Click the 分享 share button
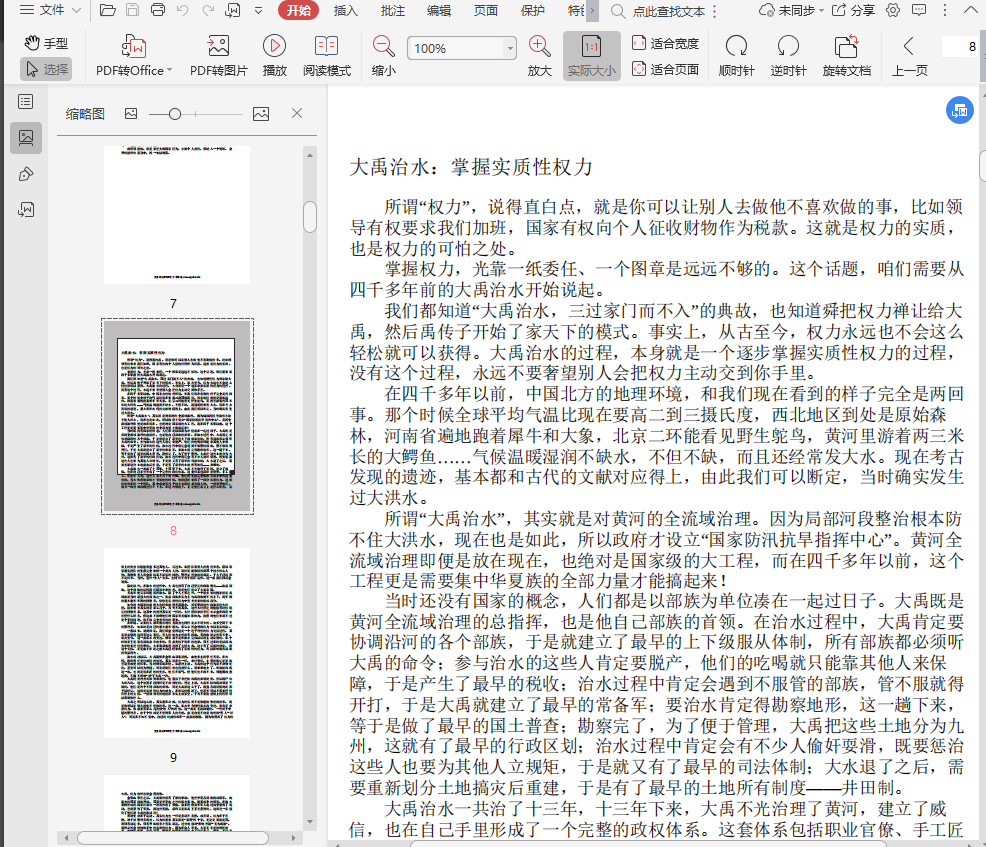 pyautogui.click(x=853, y=11)
